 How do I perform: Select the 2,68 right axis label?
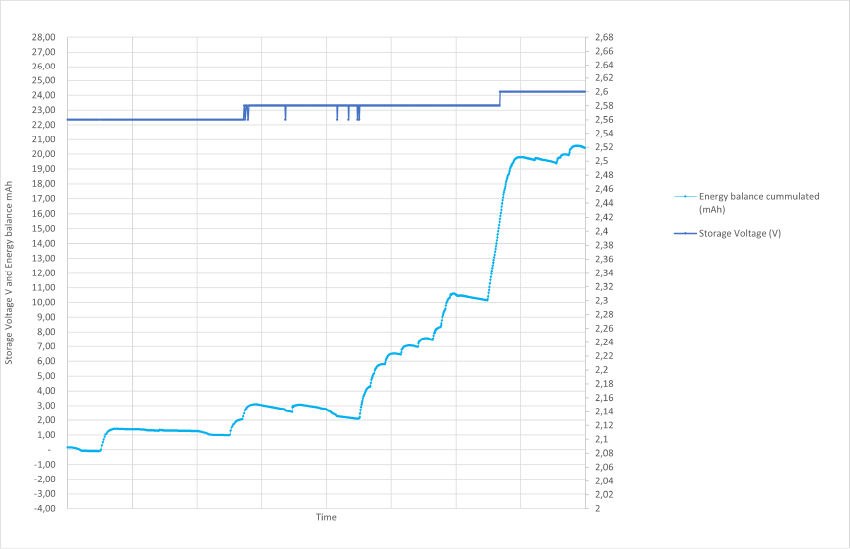pyautogui.click(x=604, y=37)
